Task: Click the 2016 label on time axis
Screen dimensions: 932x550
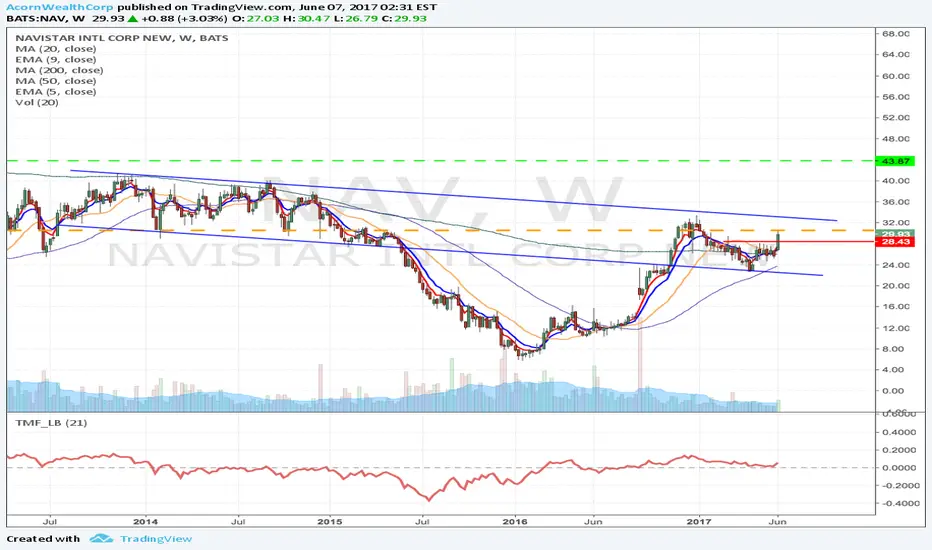Action: tap(515, 521)
